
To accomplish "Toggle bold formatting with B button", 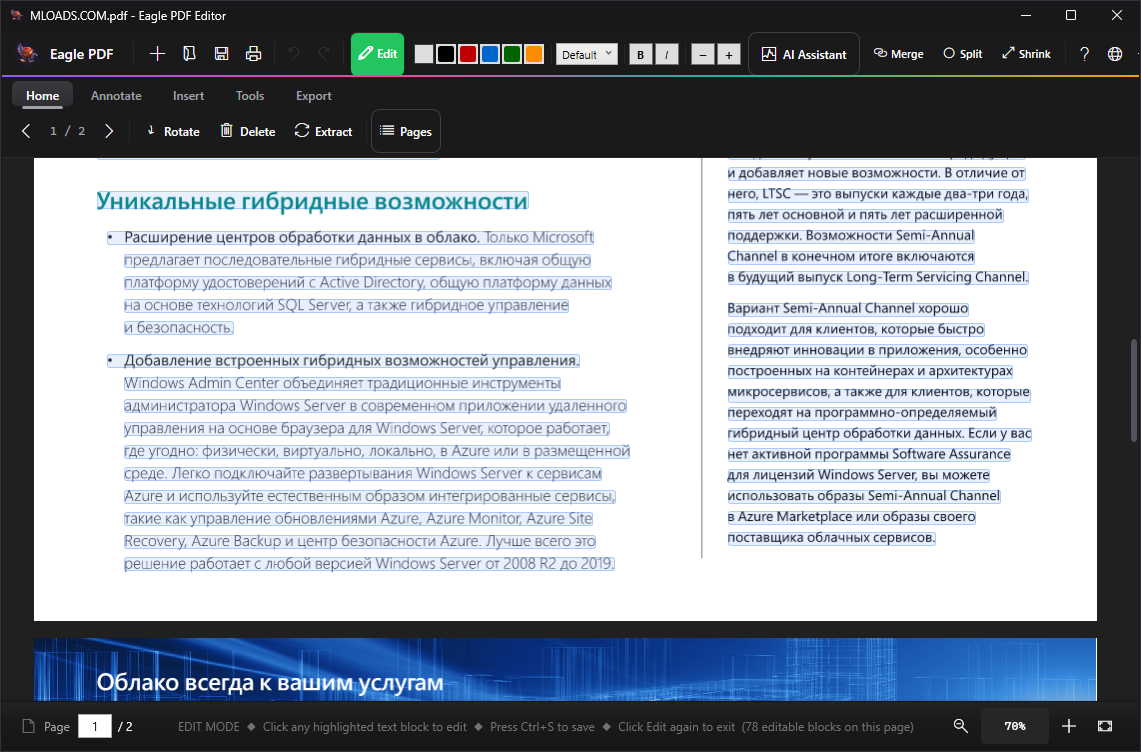I will (640, 55).
